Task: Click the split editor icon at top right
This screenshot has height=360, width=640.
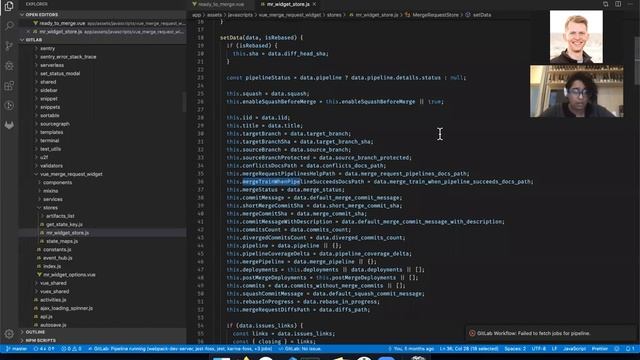Action: tap(618, 4)
